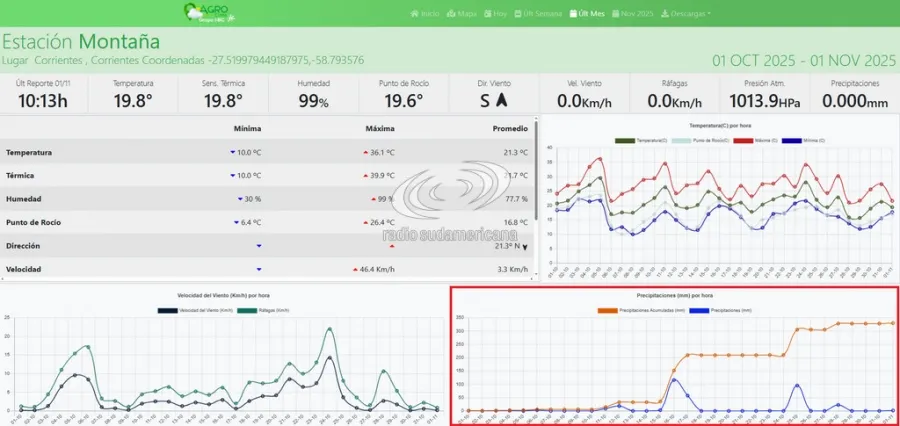Go to the Mapa view

461,14
